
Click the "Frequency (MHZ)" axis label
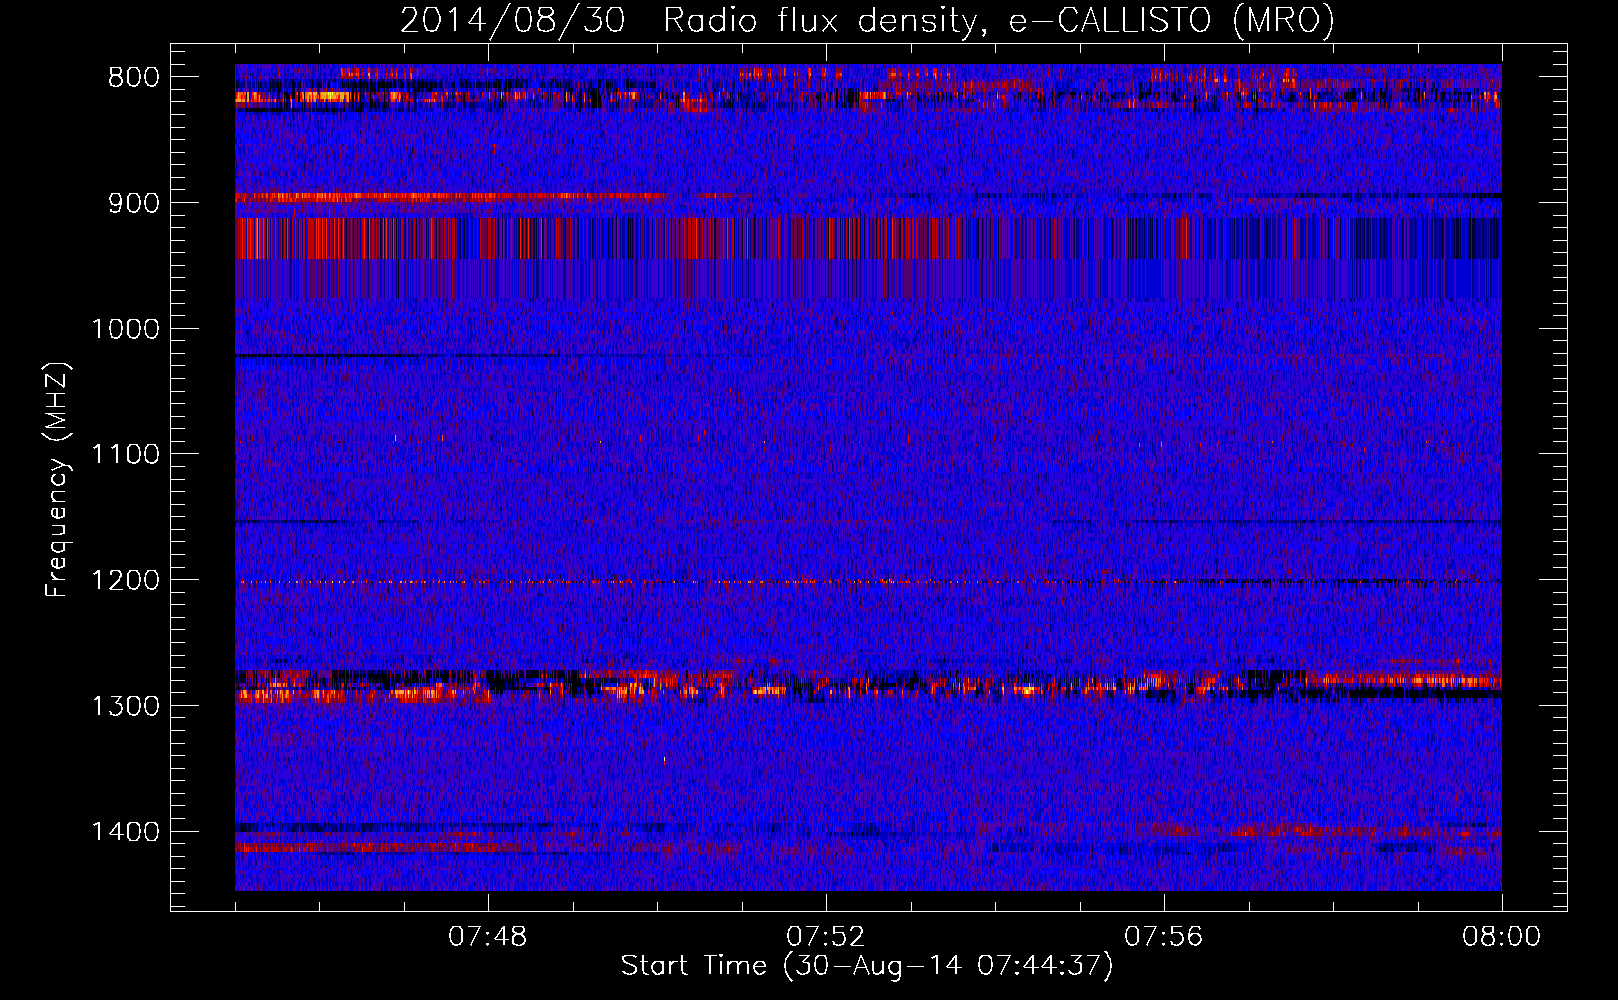point(58,480)
